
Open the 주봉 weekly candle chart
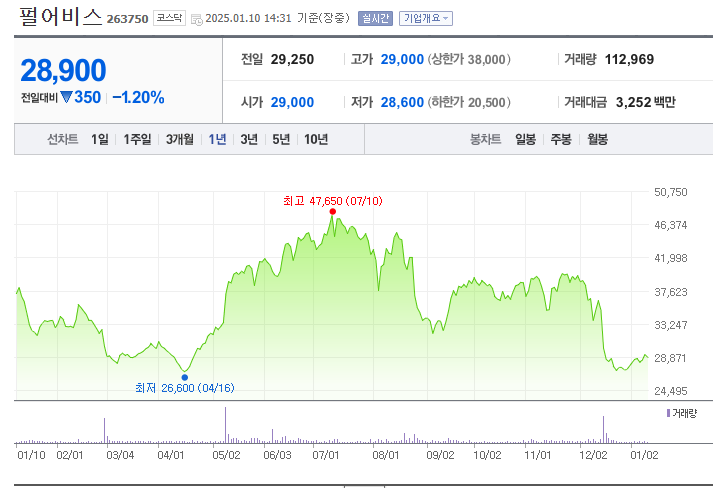[x=561, y=139]
